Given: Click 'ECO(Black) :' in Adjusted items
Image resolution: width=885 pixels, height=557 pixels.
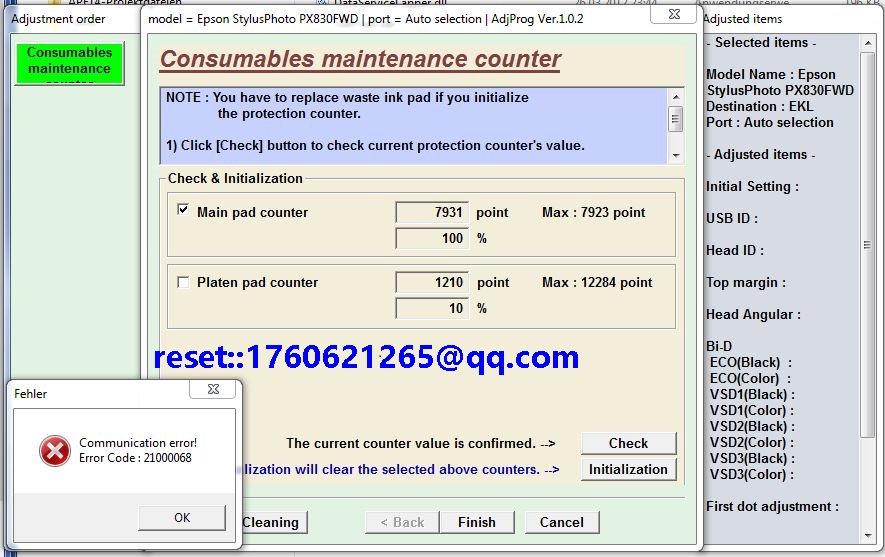Looking at the screenshot, I should pos(751,362).
